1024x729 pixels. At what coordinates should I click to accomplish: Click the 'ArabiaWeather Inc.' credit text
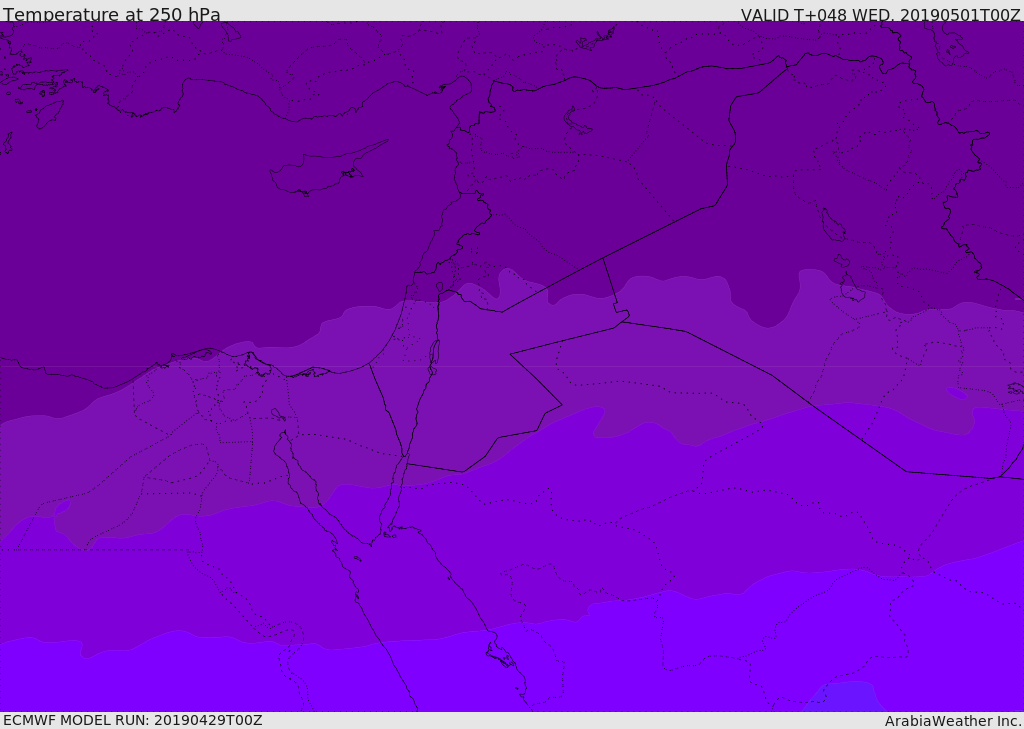(x=953, y=721)
